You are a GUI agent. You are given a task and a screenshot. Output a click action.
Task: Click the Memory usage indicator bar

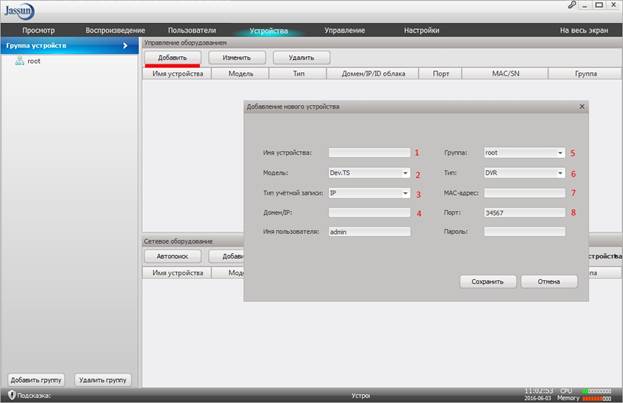[x=596, y=398]
